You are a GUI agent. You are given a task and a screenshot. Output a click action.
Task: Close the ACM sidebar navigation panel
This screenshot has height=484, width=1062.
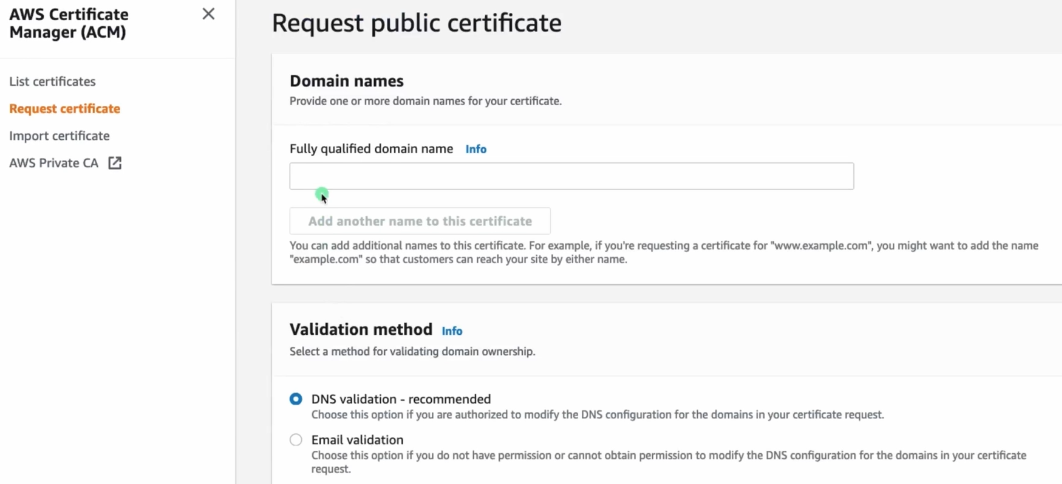point(208,14)
